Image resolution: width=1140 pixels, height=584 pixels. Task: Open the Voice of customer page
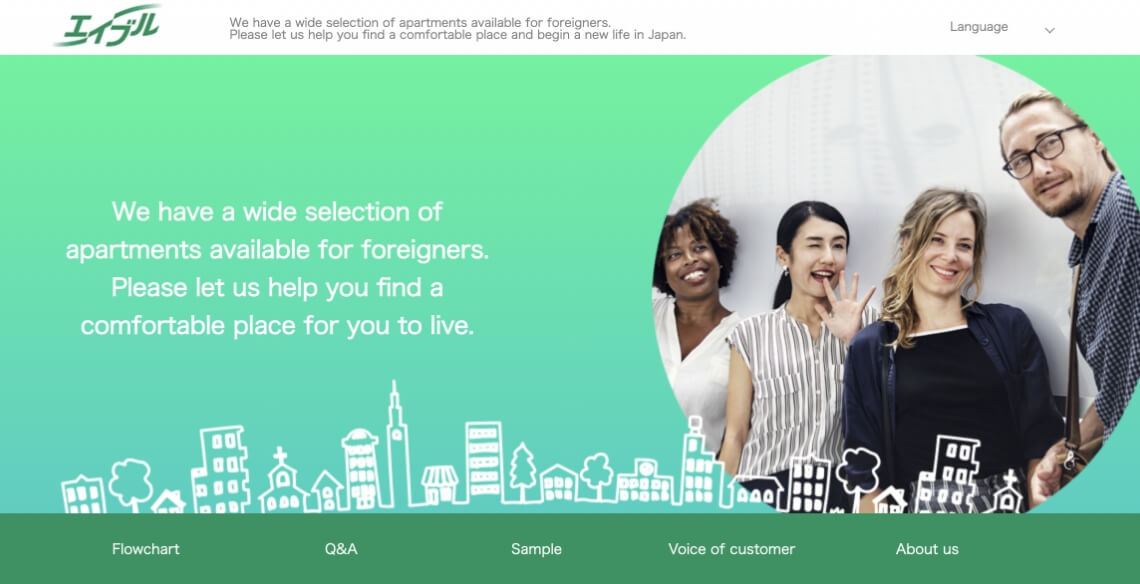click(731, 549)
